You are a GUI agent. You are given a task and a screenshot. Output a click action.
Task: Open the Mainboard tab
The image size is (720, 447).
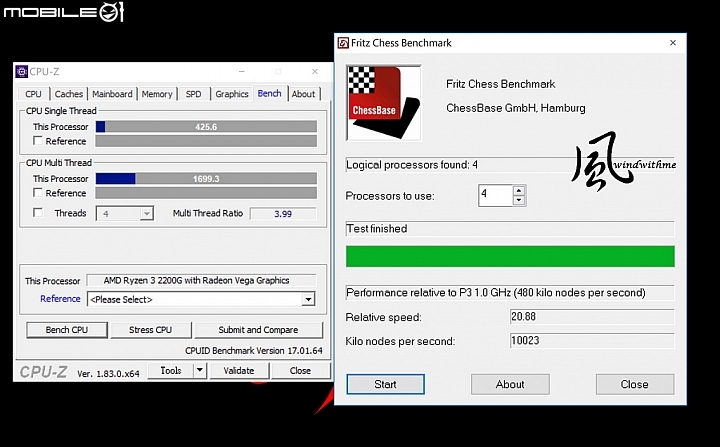[x=112, y=94]
